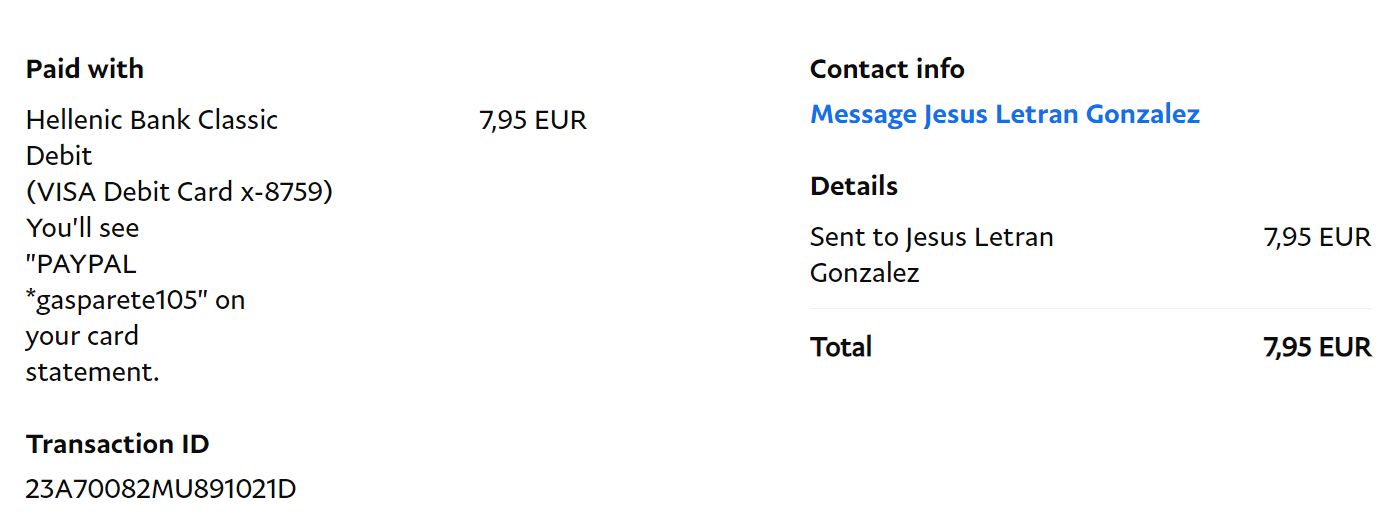The height and width of the screenshot is (529, 1395).
Task: Click the 7,95 EUR amount under Paid with
Action: 533,121
